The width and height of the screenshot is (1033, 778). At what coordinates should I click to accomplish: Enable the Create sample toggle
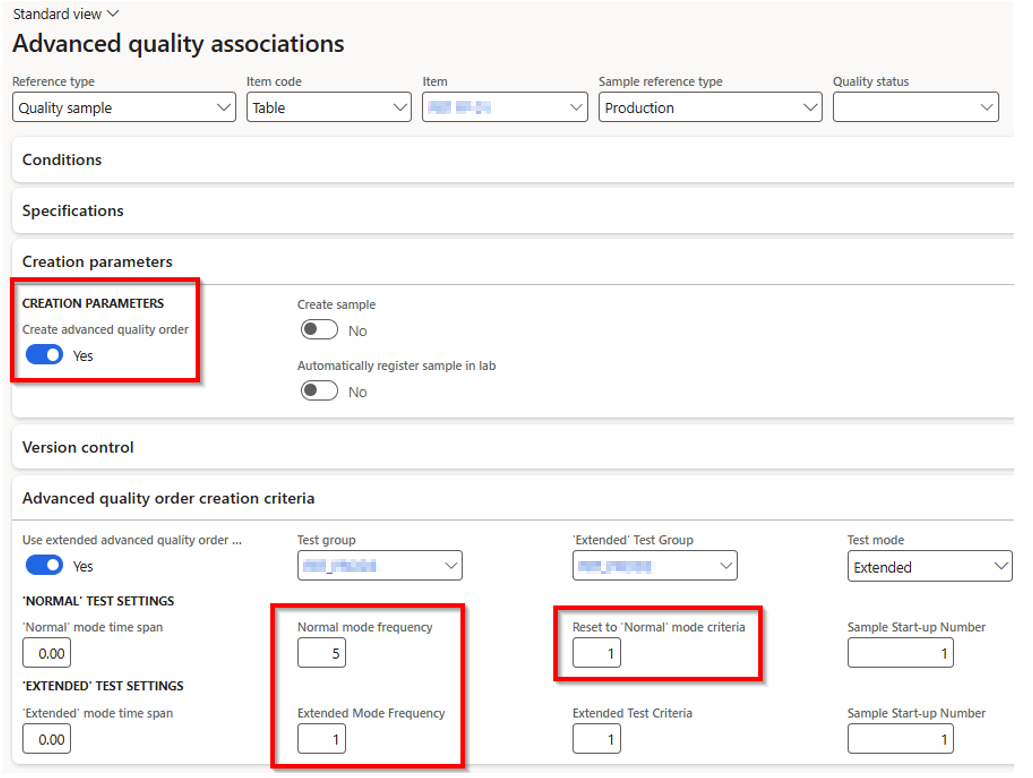[x=319, y=330]
